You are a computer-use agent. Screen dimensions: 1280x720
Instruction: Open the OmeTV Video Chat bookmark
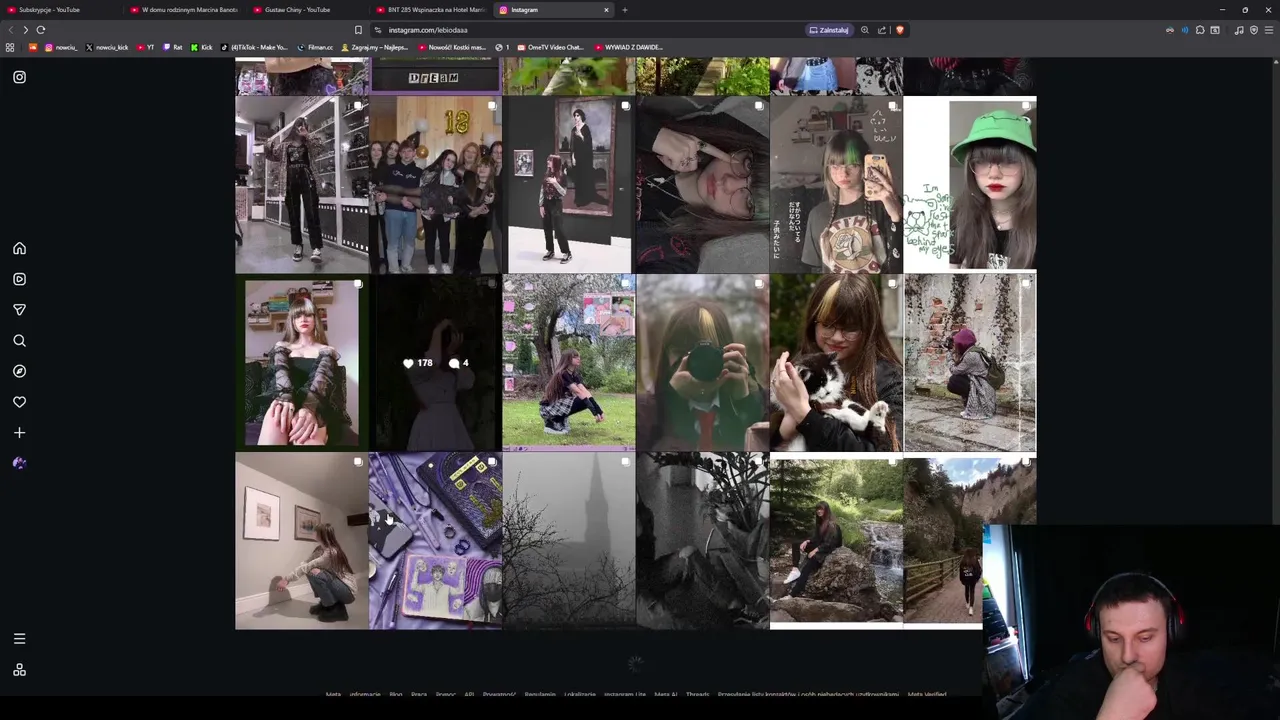[550, 47]
